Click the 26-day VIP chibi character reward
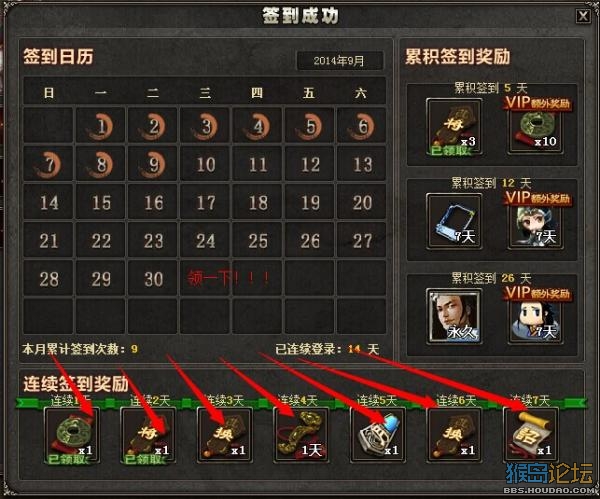This screenshot has width=600, height=499. 535,318
